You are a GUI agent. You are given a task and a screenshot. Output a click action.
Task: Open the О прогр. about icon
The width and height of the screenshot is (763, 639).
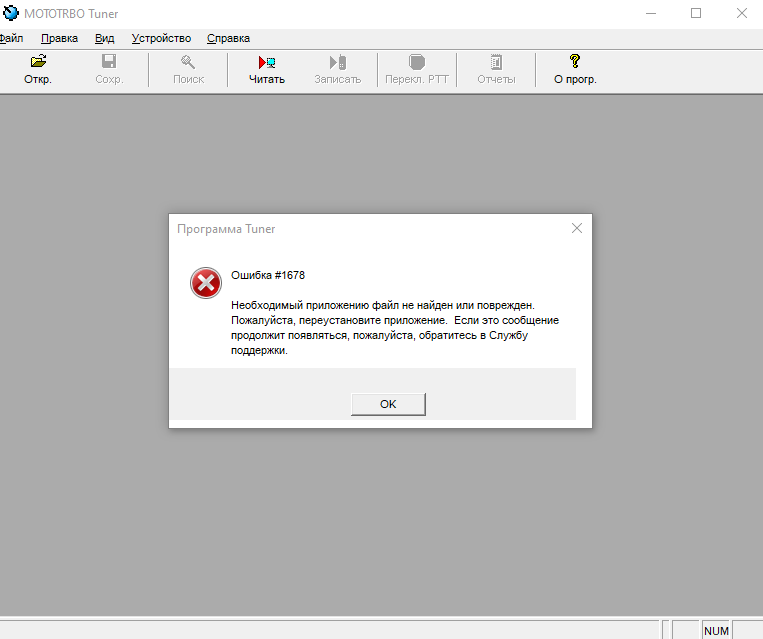click(x=575, y=61)
